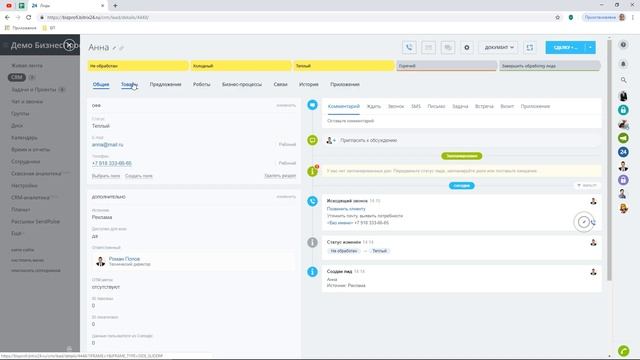
Task: Click the green chat icon on the timeline
Action: click(x=312, y=140)
